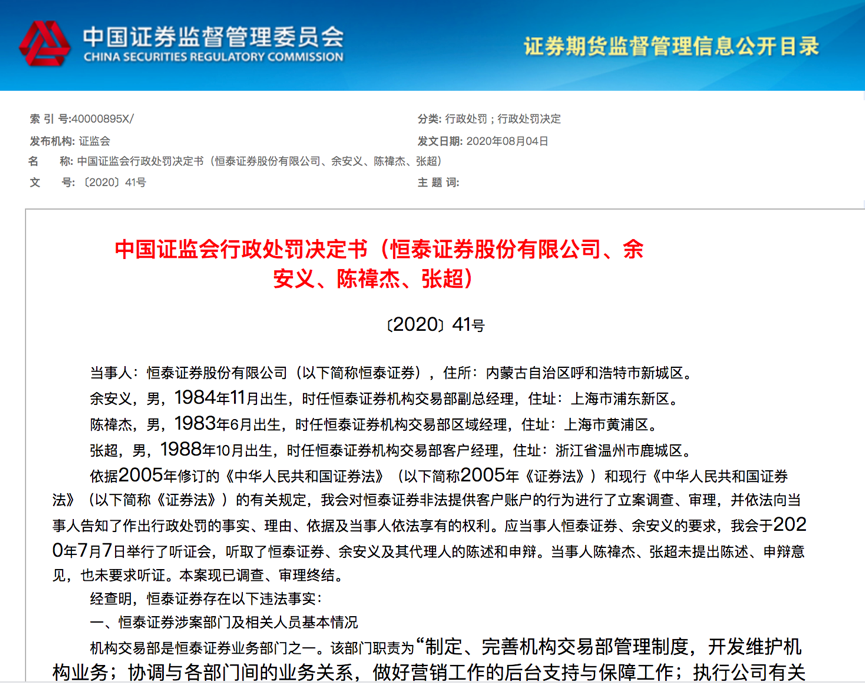Click the paragraph starting 机构交易部是恒泰证券业务部门之一
The height and width of the screenshot is (684, 865).
click(x=429, y=659)
